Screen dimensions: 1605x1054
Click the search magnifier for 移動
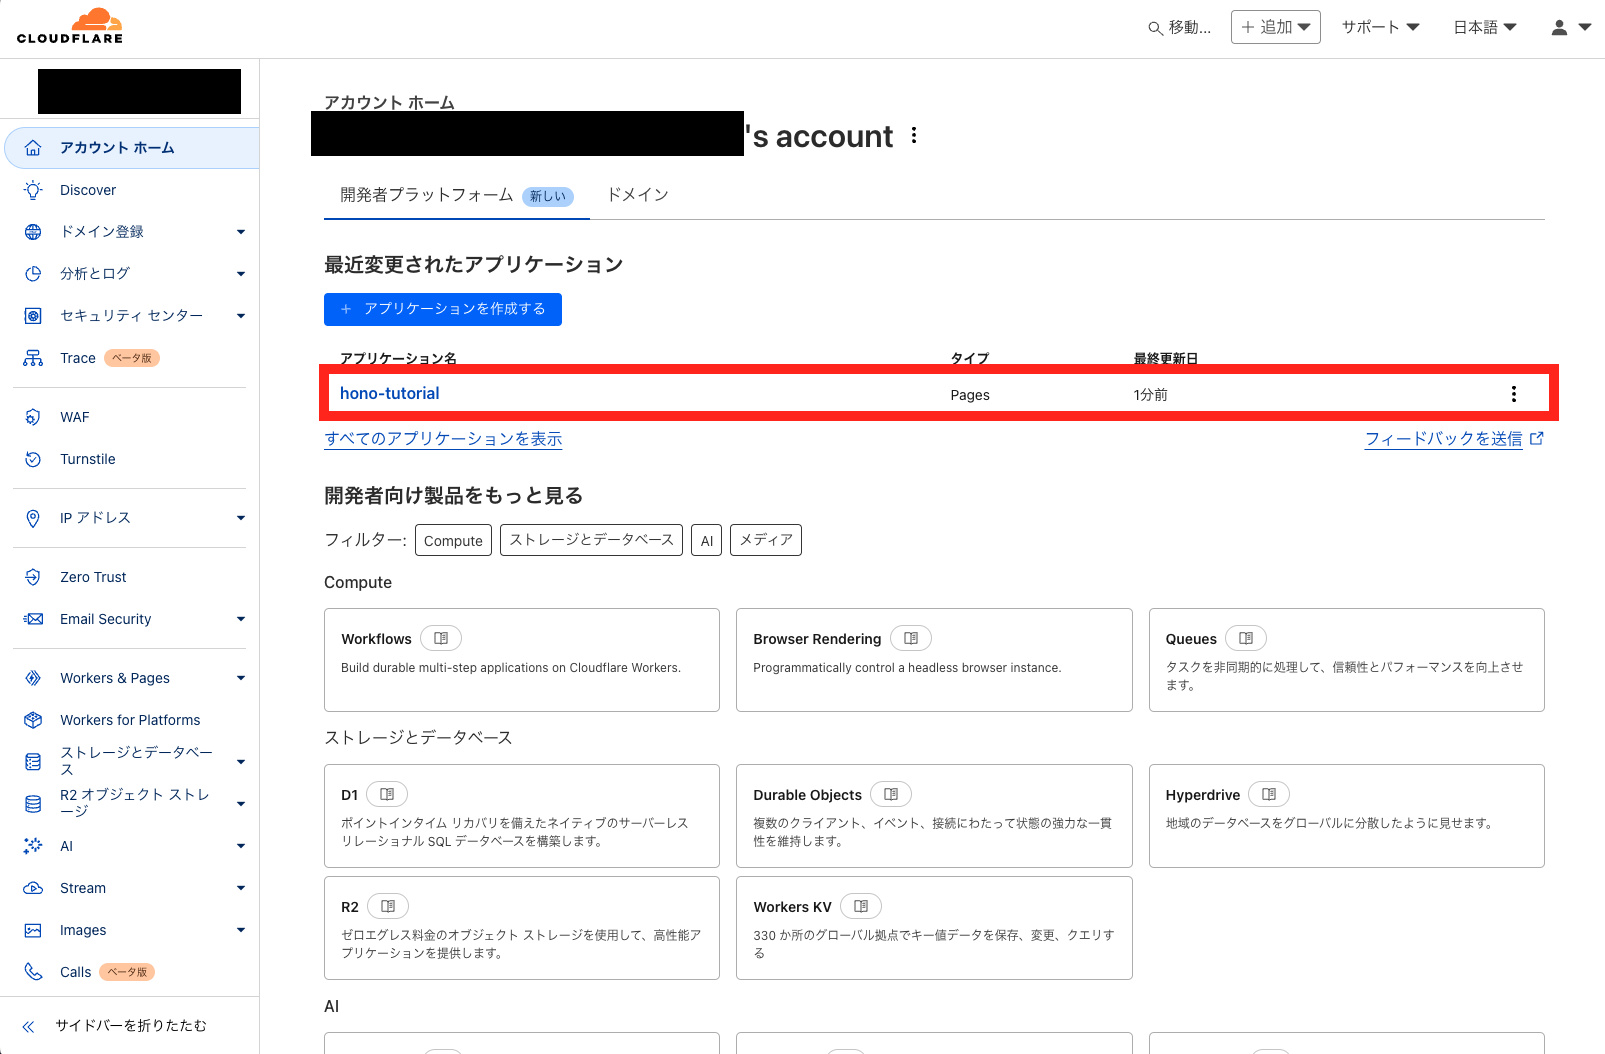click(1153, 27)
